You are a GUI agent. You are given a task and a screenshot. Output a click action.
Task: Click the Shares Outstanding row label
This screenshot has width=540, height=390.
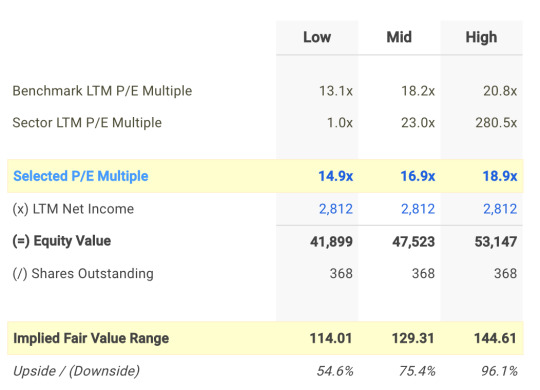[83, 274]
